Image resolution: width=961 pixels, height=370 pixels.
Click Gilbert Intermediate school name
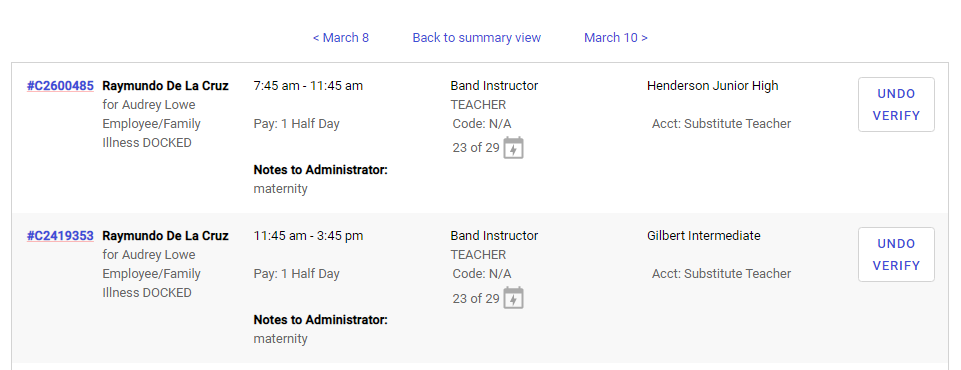coord(704,236)
